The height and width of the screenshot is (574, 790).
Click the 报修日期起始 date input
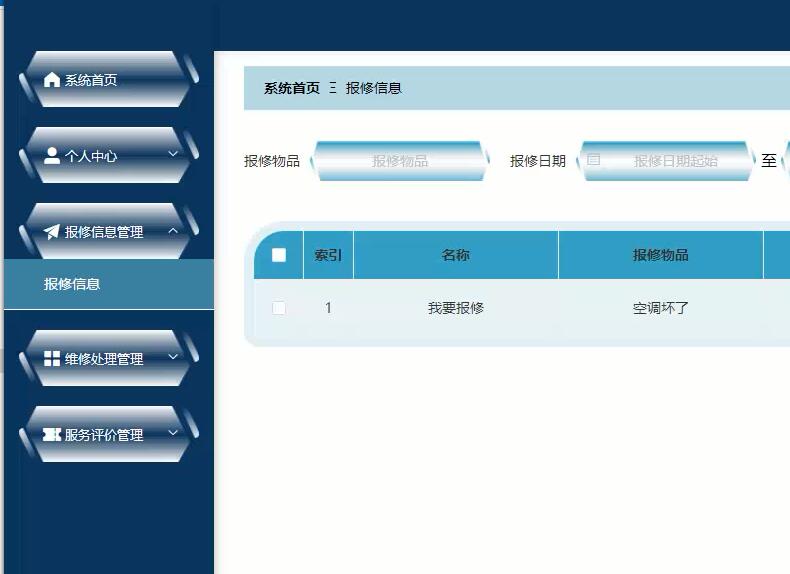(x=666, y=161)
